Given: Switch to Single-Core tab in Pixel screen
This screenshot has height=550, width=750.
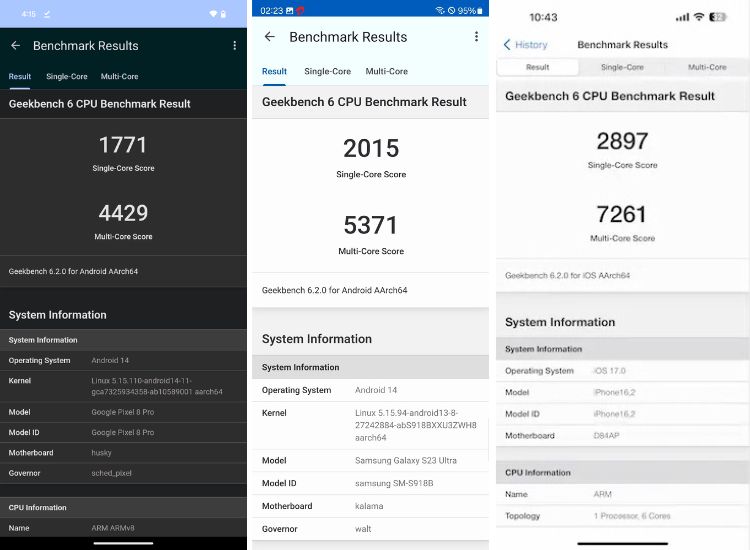Looking at the screenshot, I should tap(67, 77).
